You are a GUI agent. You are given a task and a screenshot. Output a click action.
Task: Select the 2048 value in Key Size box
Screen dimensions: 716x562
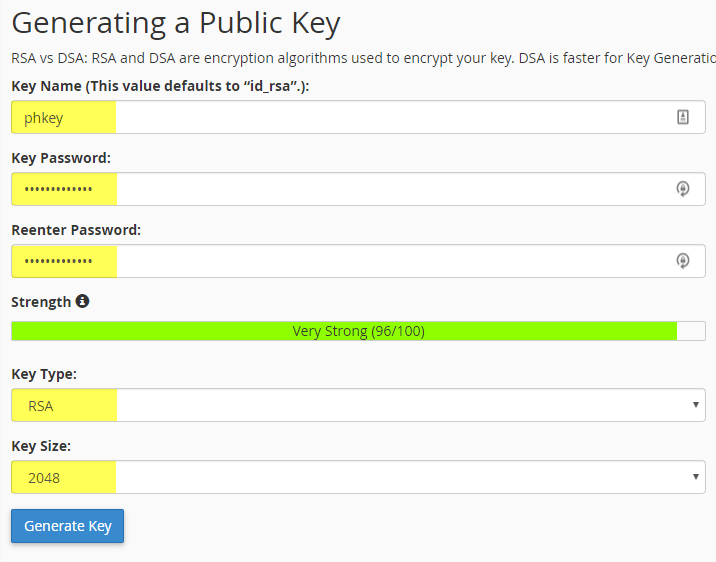[44, 478]
